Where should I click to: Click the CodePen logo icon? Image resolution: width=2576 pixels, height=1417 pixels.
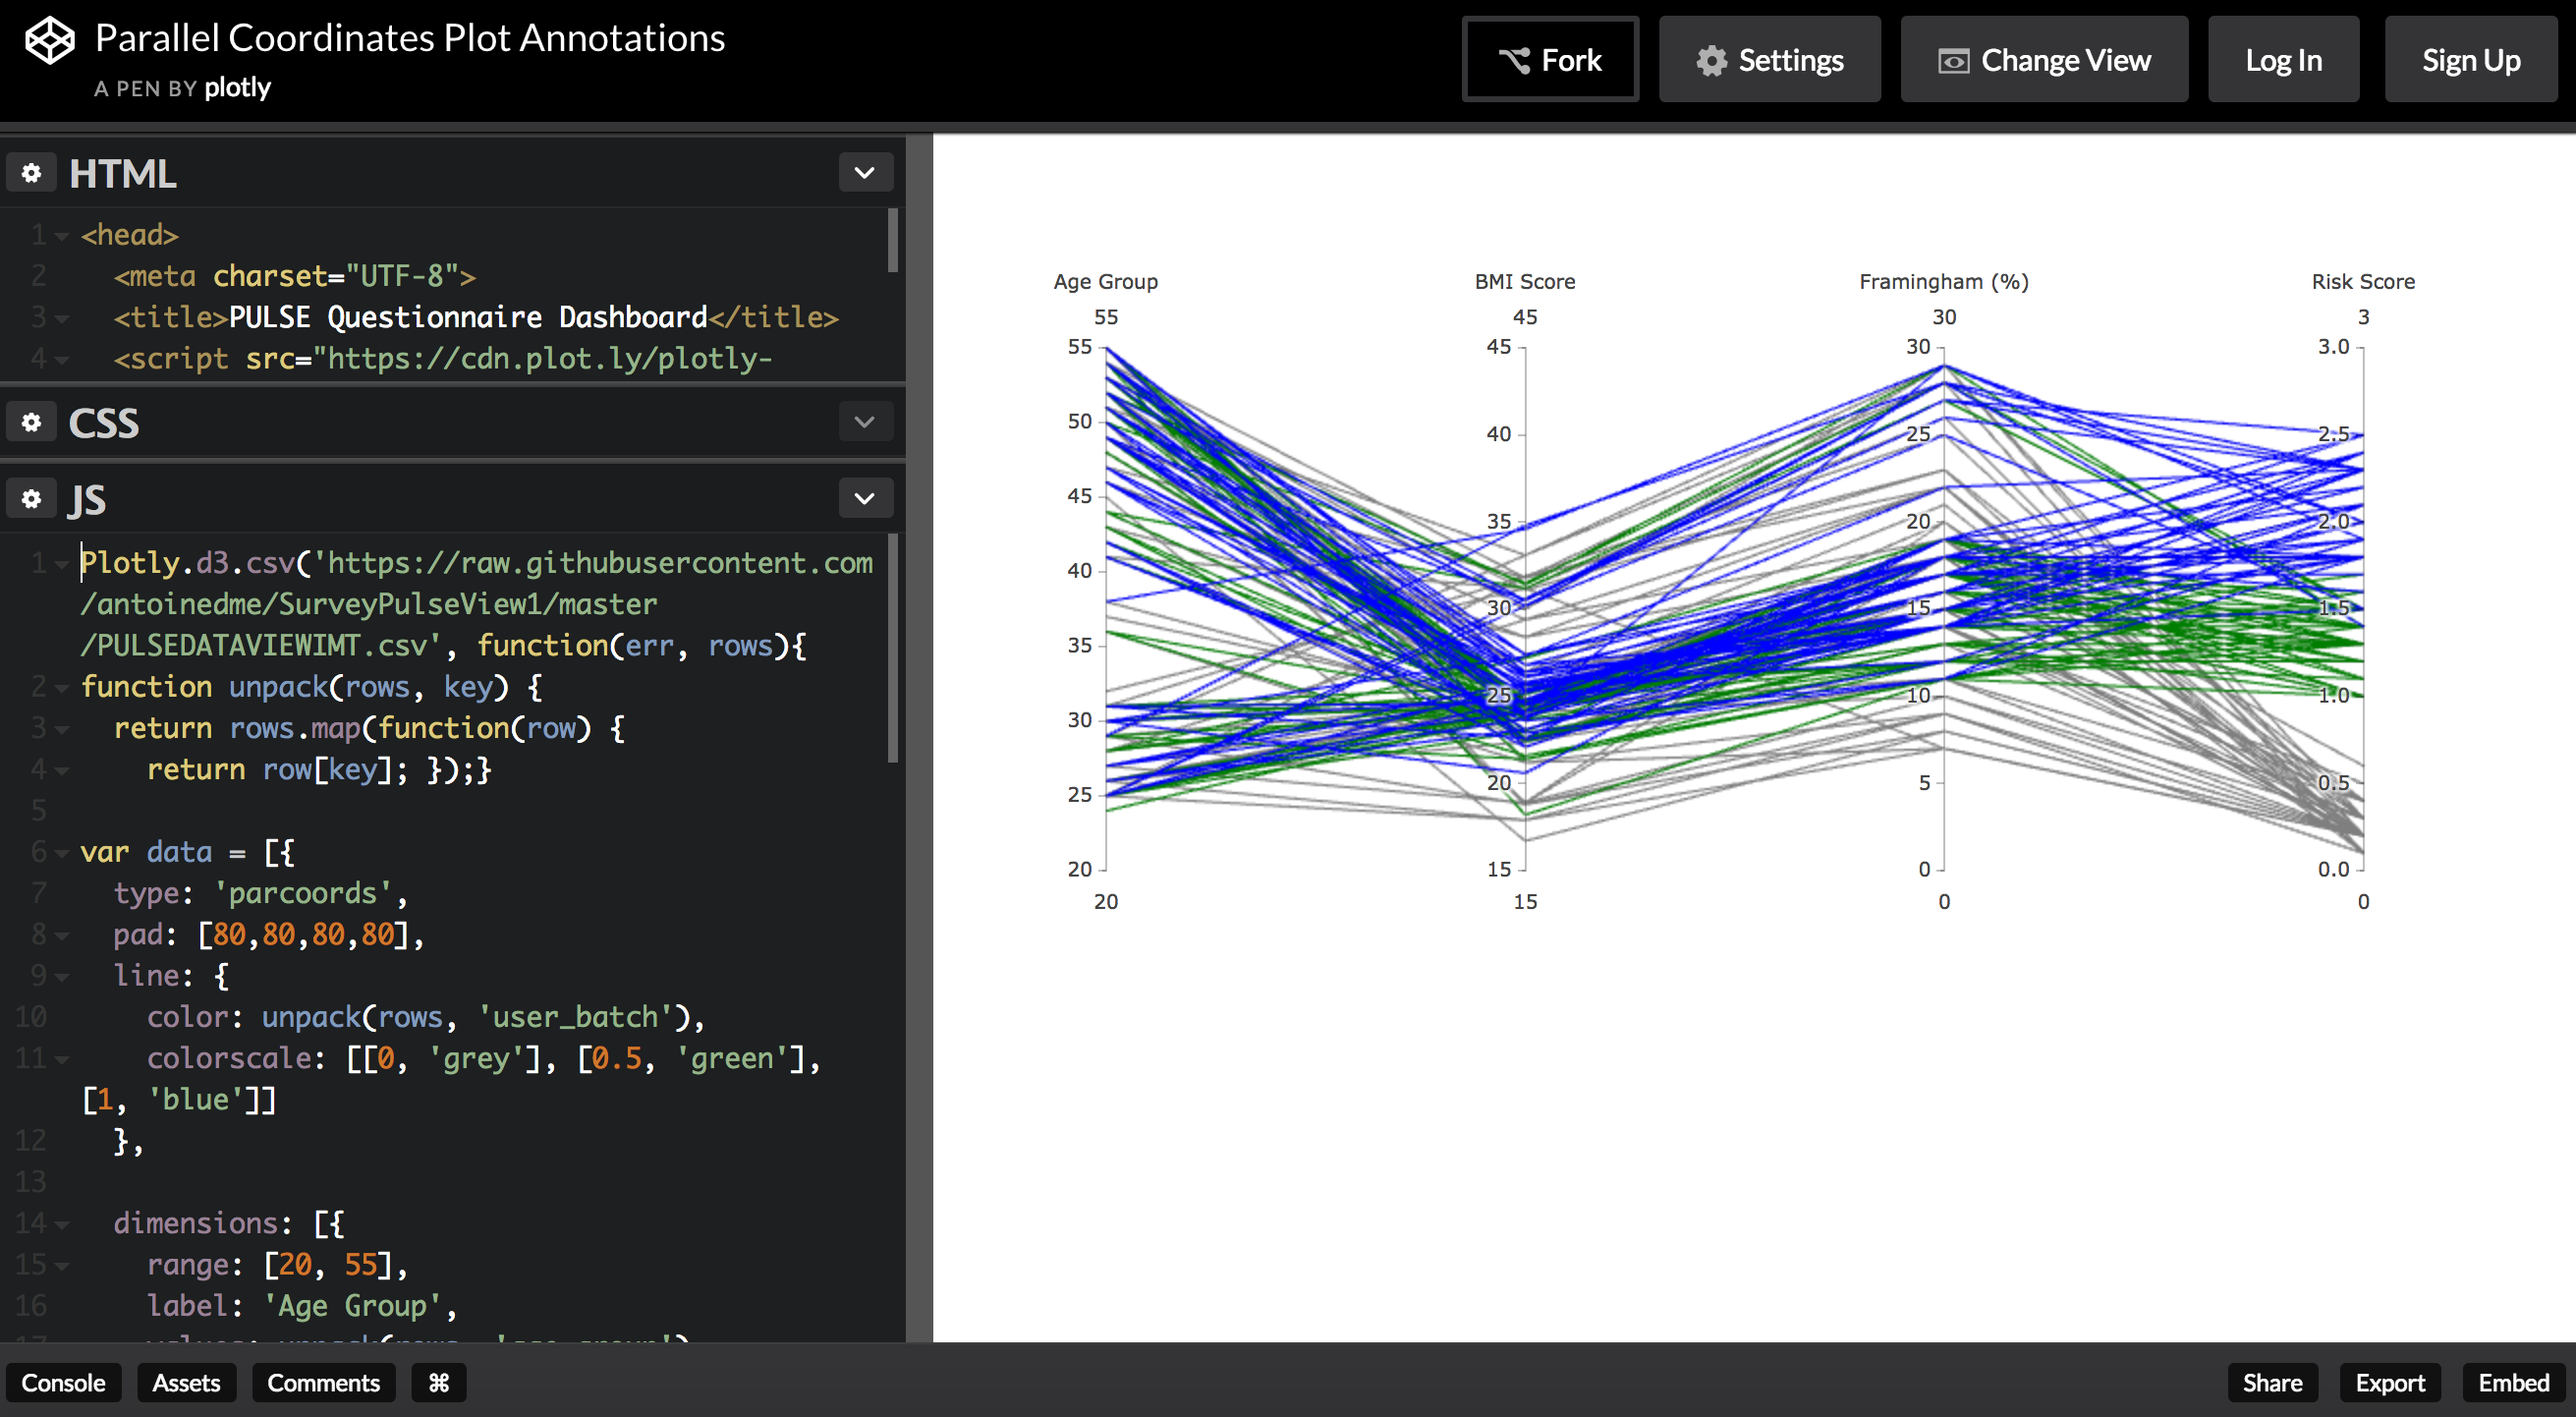[49, 41]
